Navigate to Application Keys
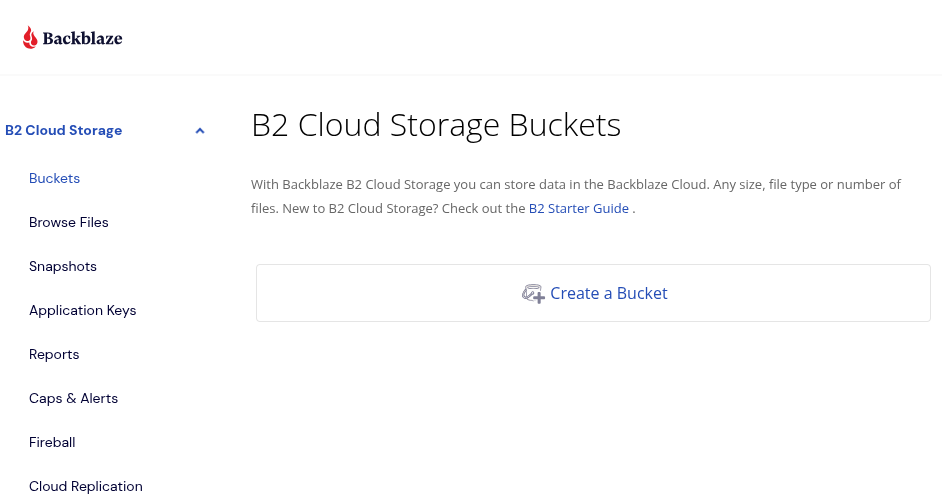The width and height of the screenshot is (942, 503). tap(82, 310)
